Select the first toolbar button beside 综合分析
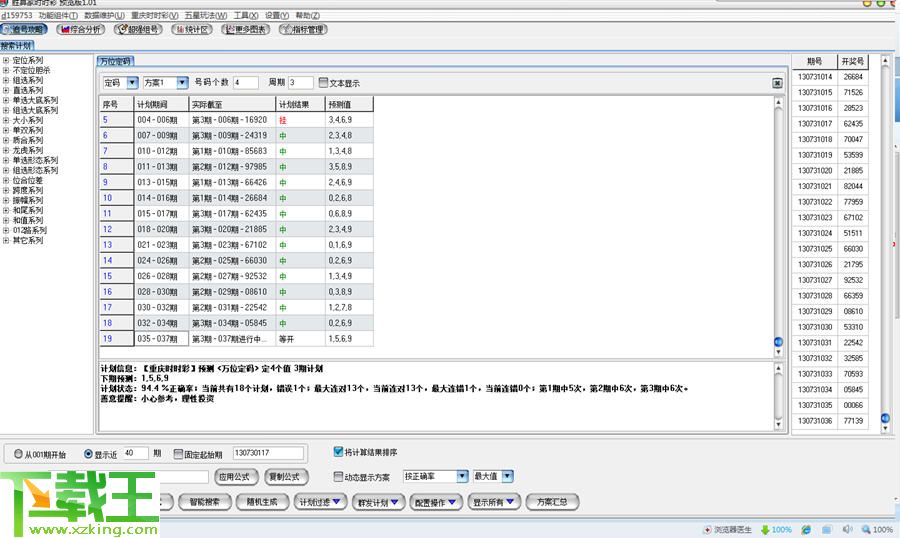Screen dimensions: 900x538 [x=24, y=29]
